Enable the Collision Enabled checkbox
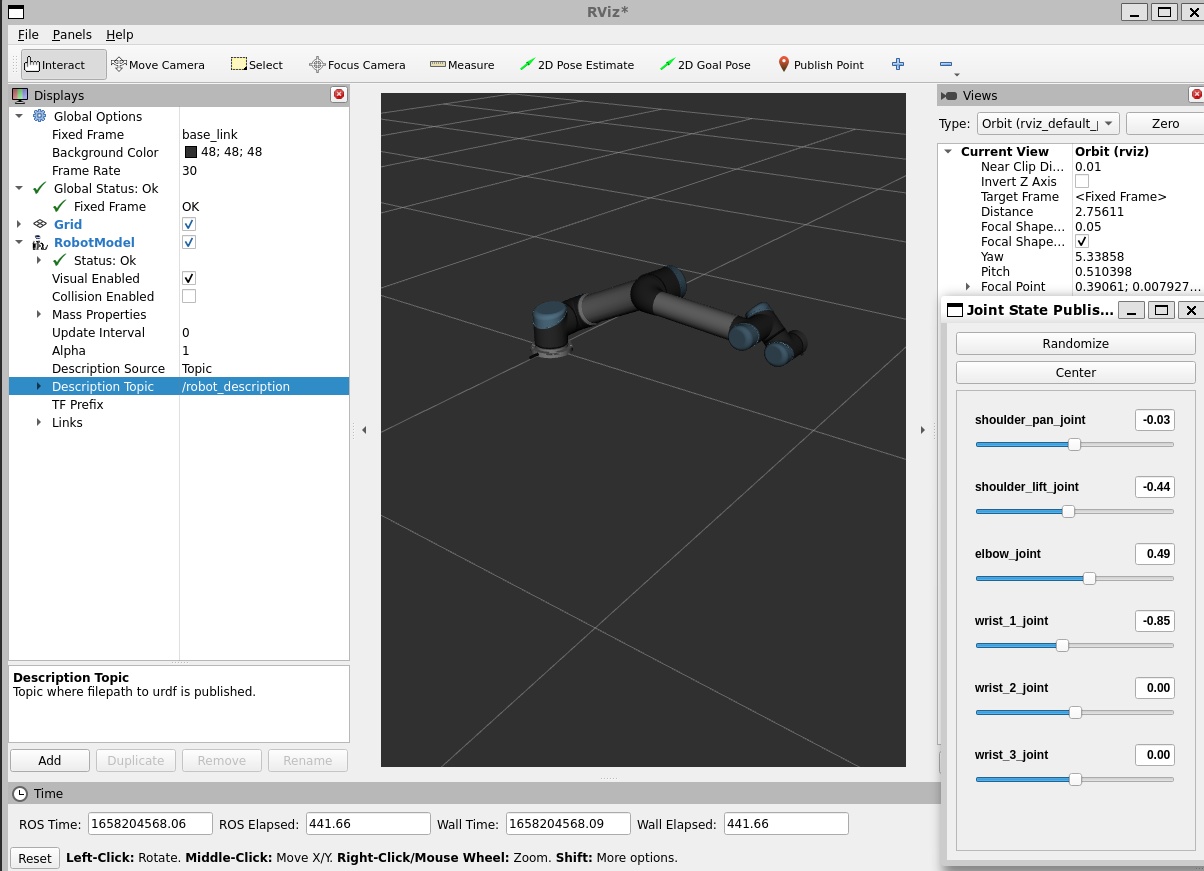 click(189, 296)
